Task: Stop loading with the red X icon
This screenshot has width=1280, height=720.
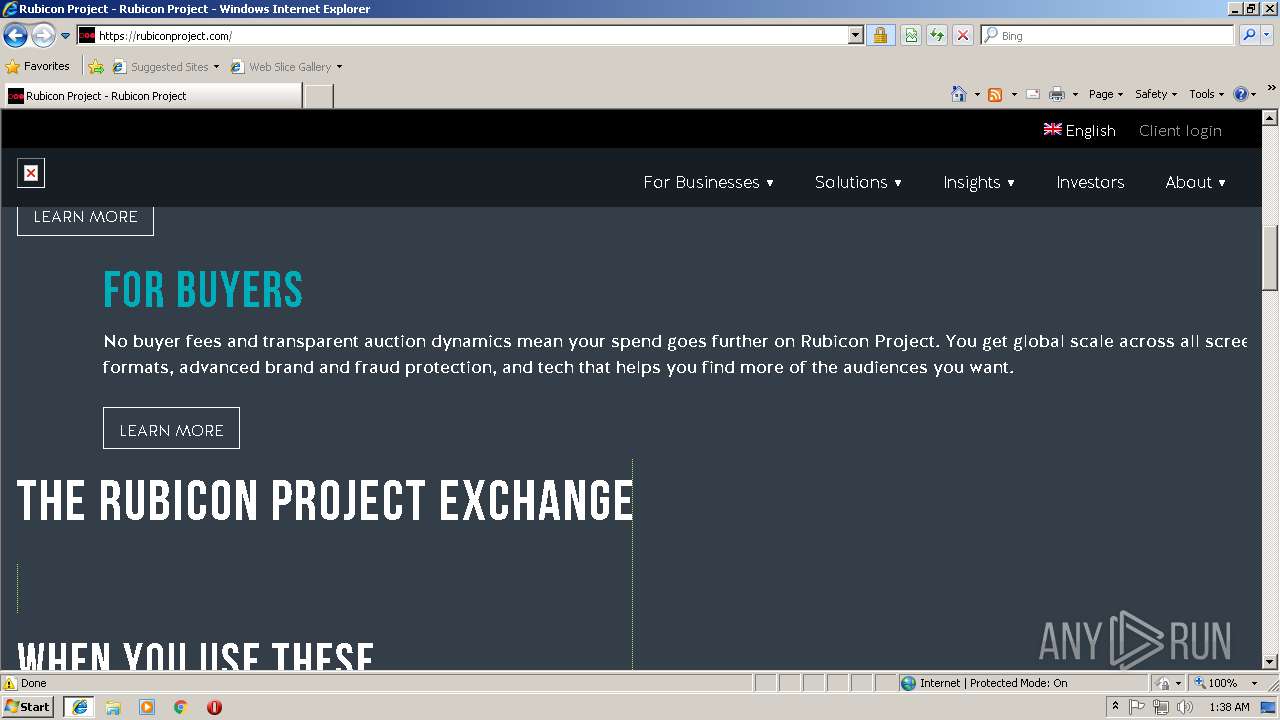Action: tap(963, 35)
